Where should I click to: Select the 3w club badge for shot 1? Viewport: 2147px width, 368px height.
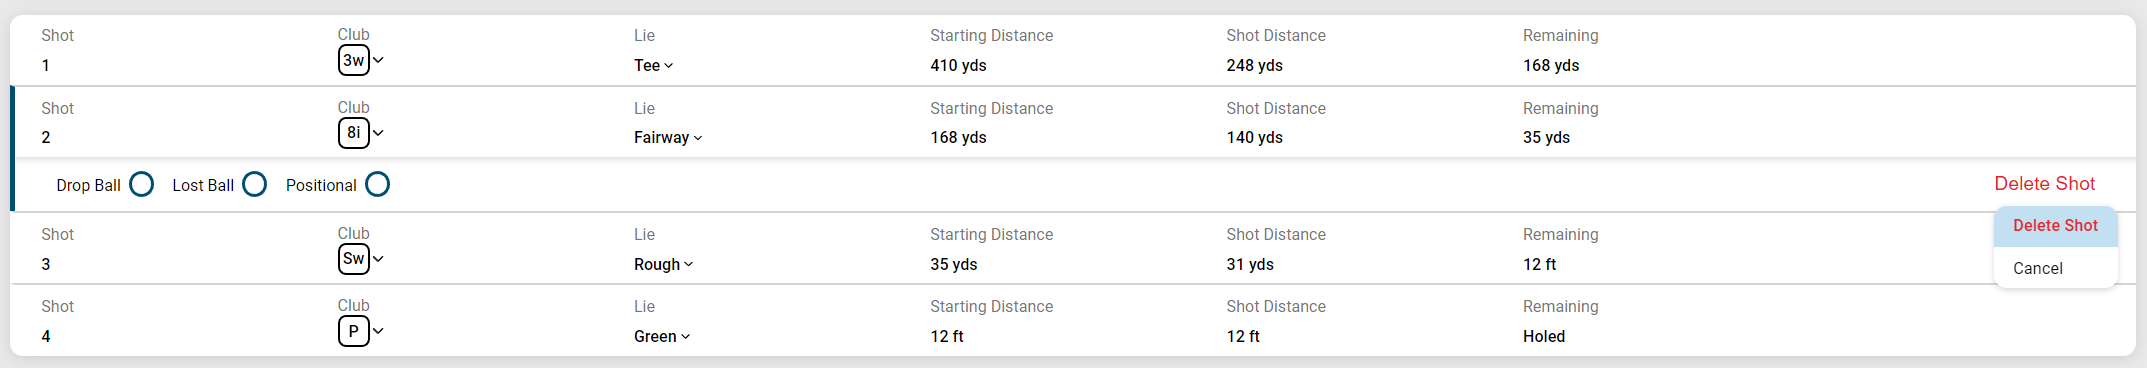(x=354, y=60)
